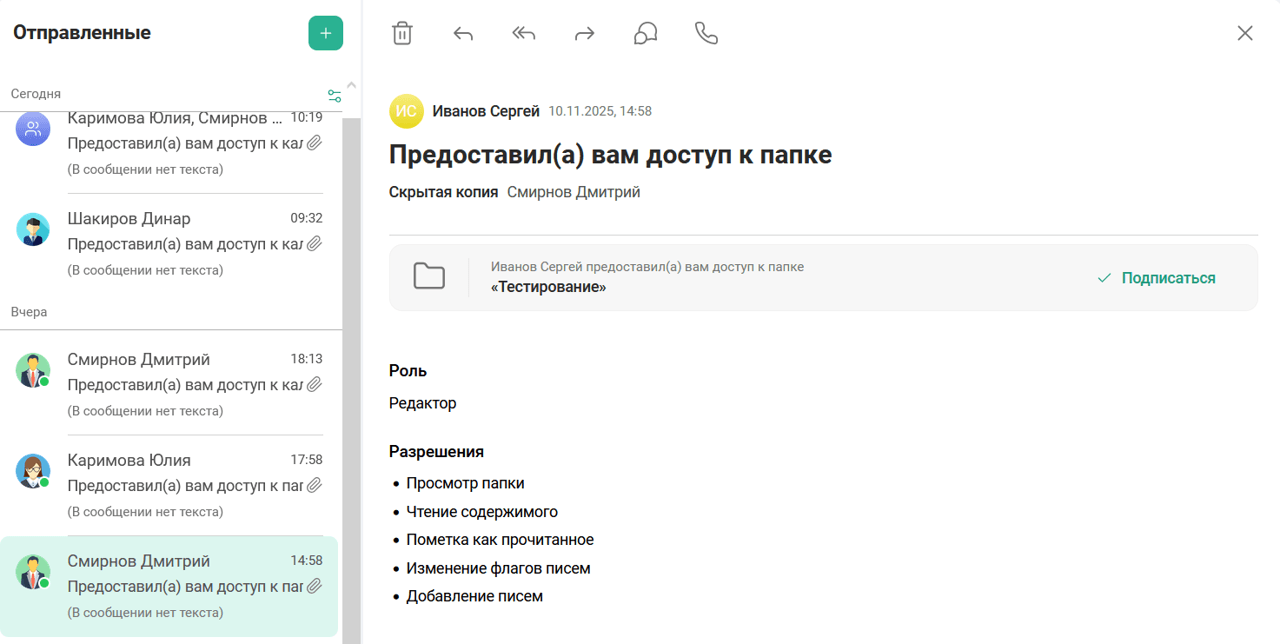1280x644 pixels.
Task: Reply to all recipients of the email
Action: 522,33
